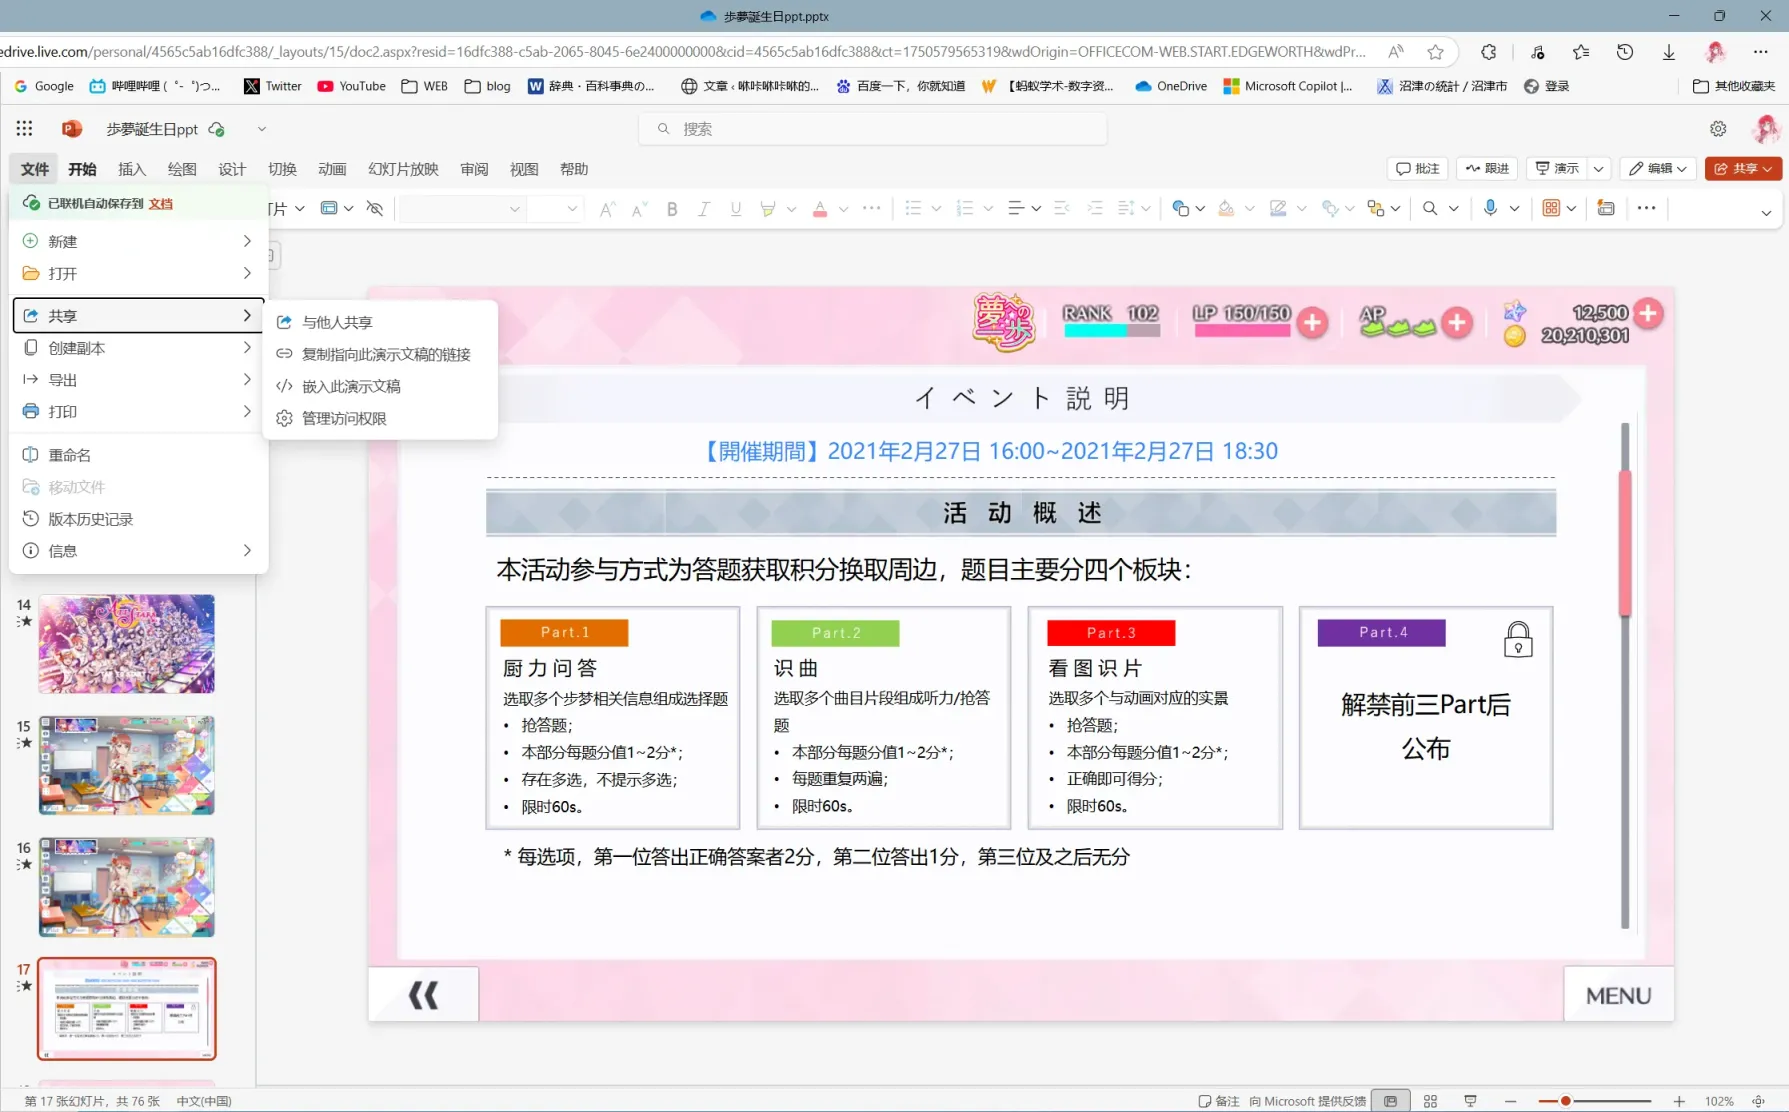Start slideshow from status bar icon
The width and height of the screenshot is (1789, 1112).
click(1470, 1101)
